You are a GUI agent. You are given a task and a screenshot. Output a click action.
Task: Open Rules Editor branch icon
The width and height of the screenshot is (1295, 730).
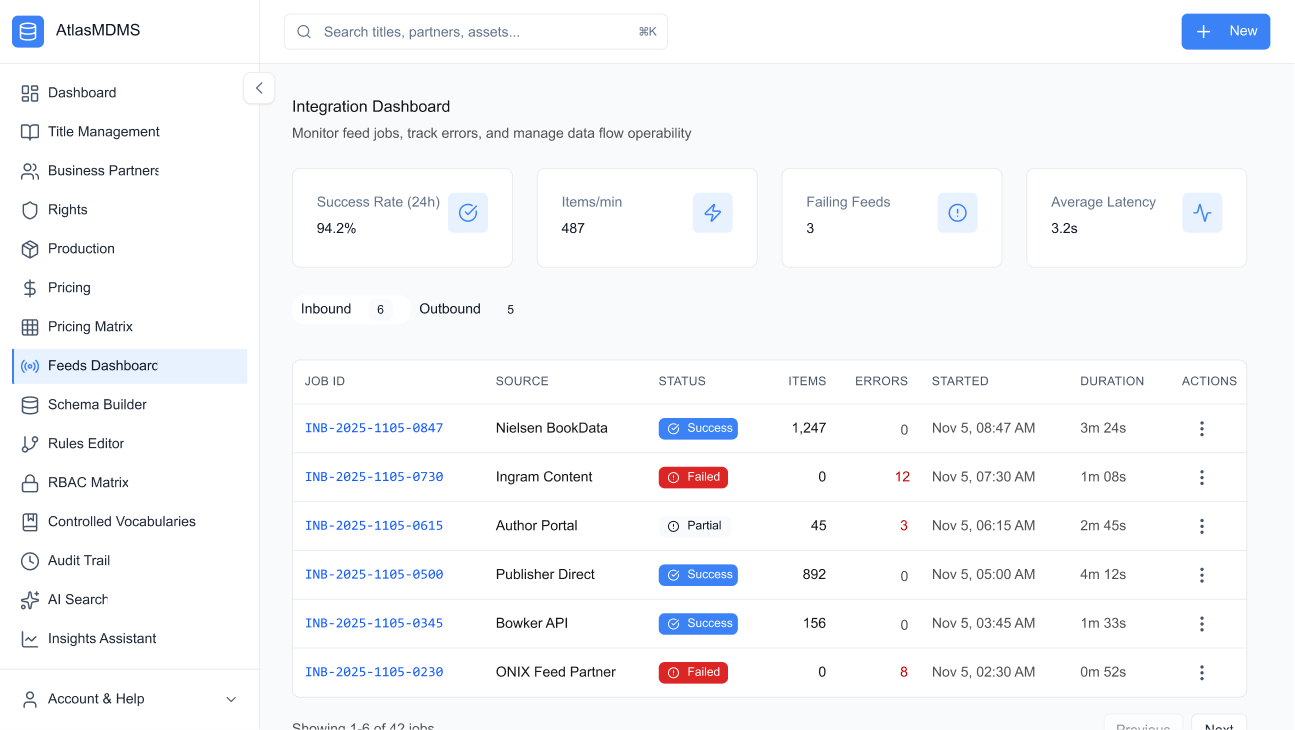[30, 444]
